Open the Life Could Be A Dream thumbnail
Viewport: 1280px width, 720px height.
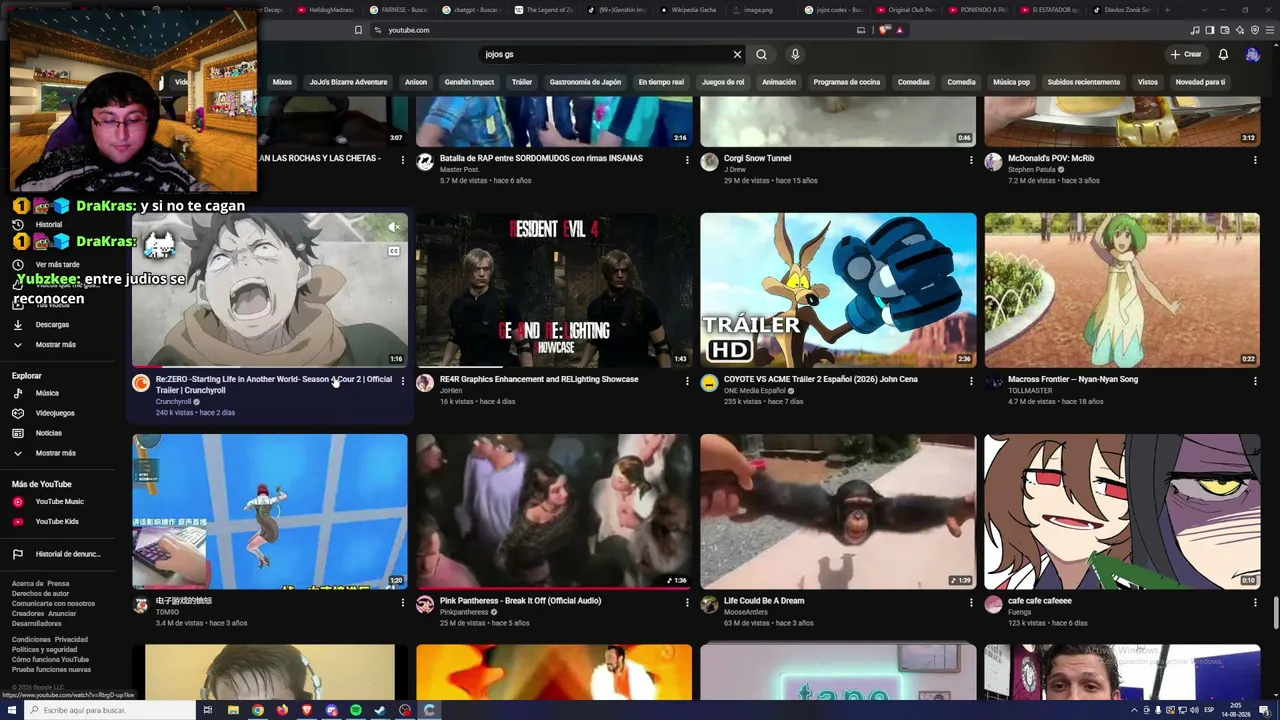click(838, 511)
